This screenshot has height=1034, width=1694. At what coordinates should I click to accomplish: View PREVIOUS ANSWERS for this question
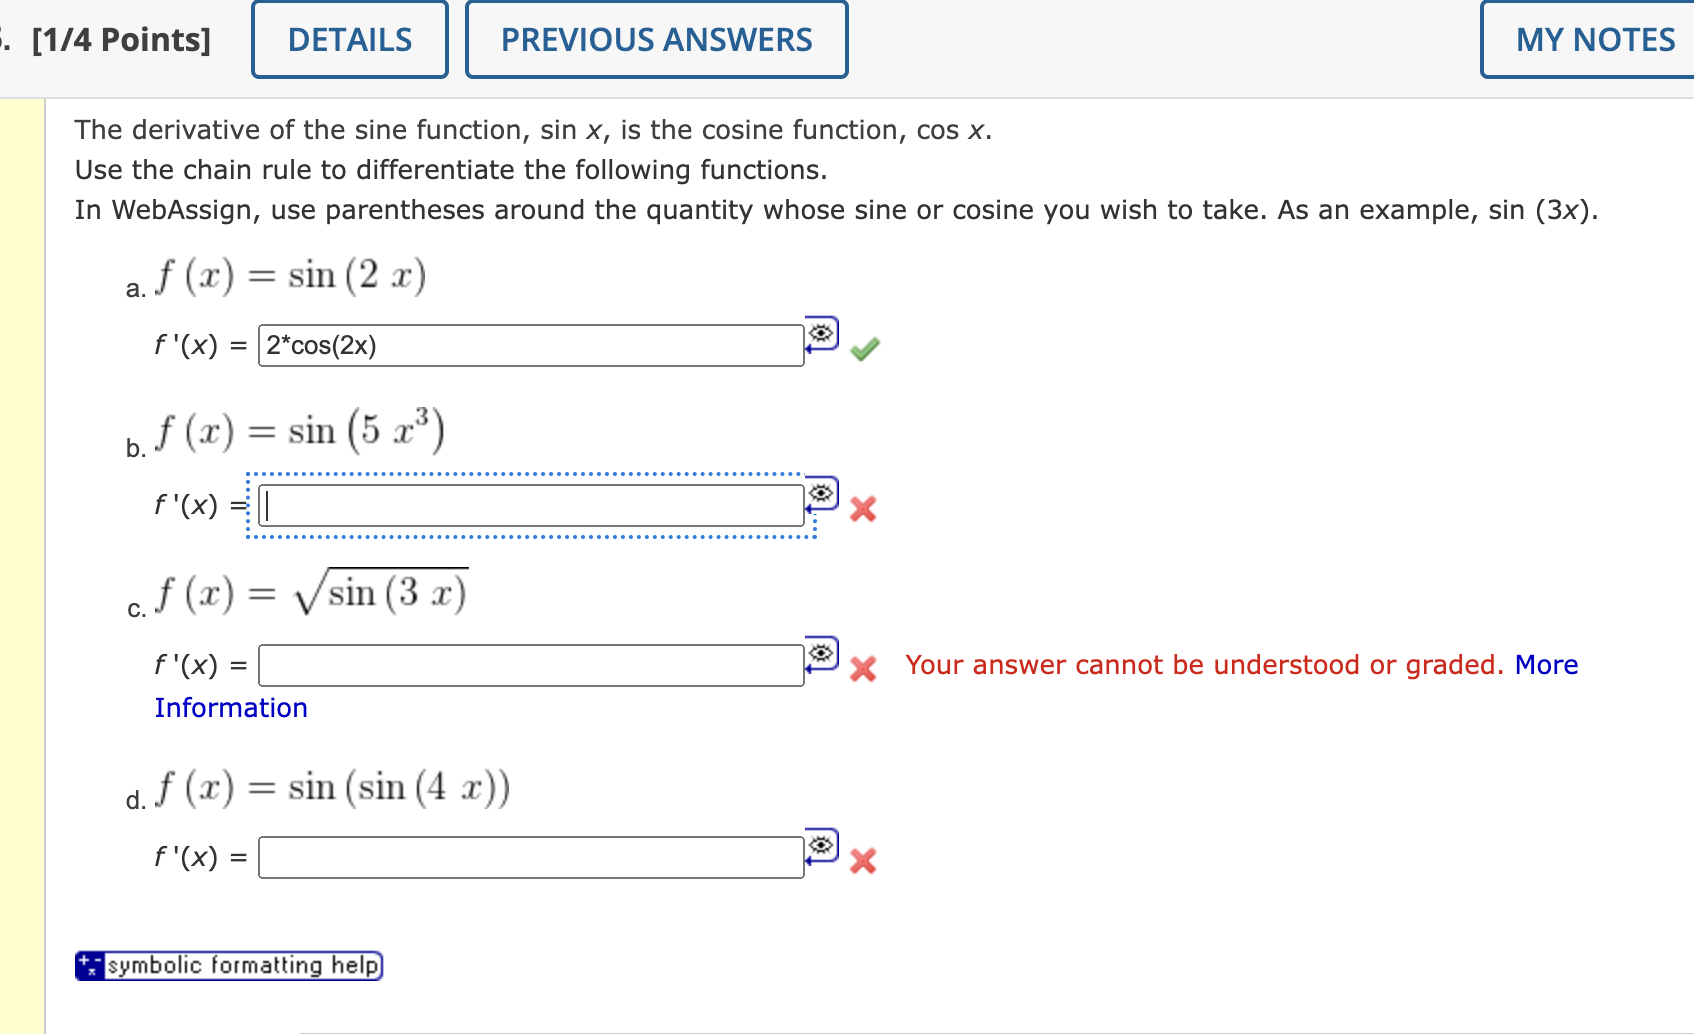point(656,39)
